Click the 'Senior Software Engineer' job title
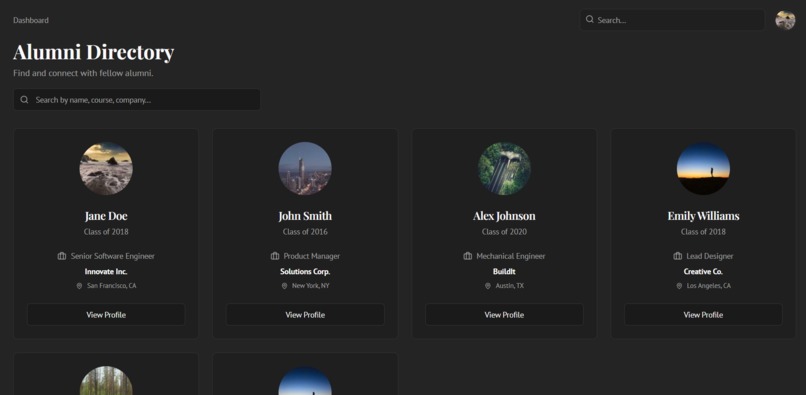 tap(113, 256)
